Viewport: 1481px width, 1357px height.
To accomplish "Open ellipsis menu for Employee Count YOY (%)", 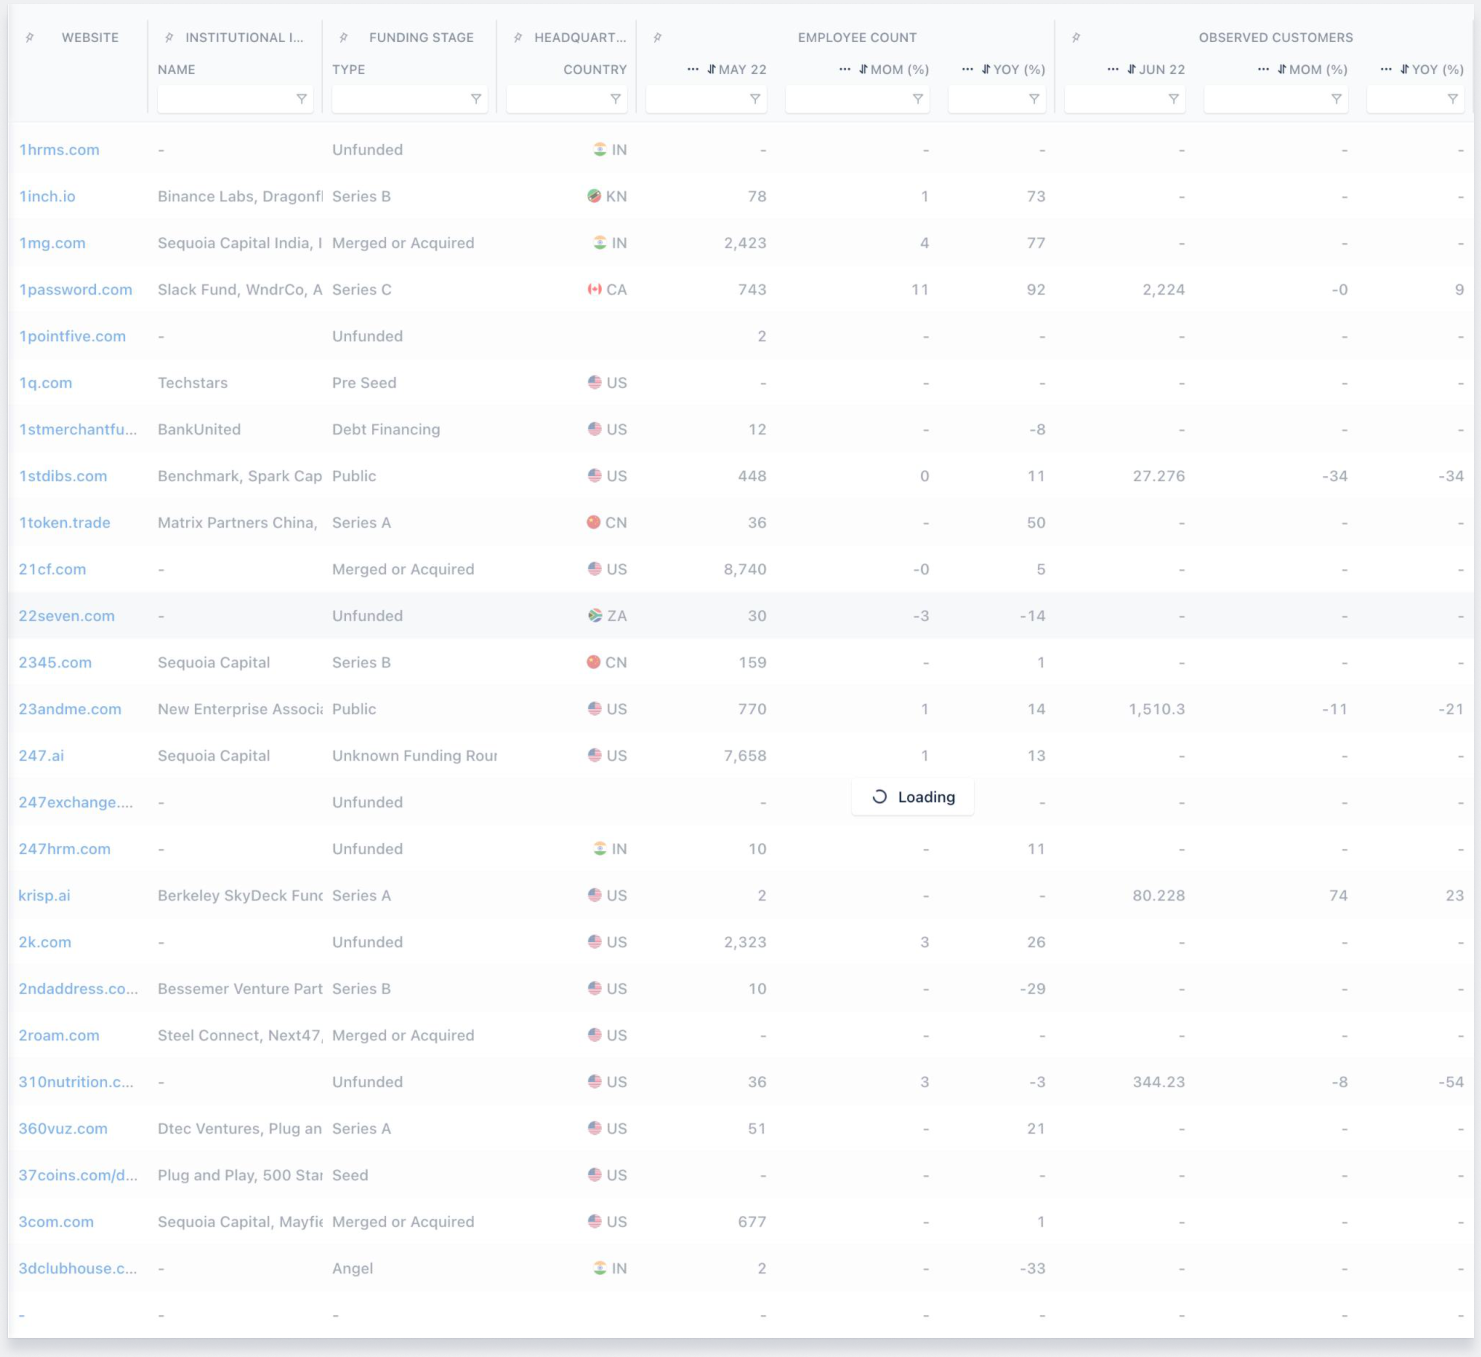I will (968, 69).
